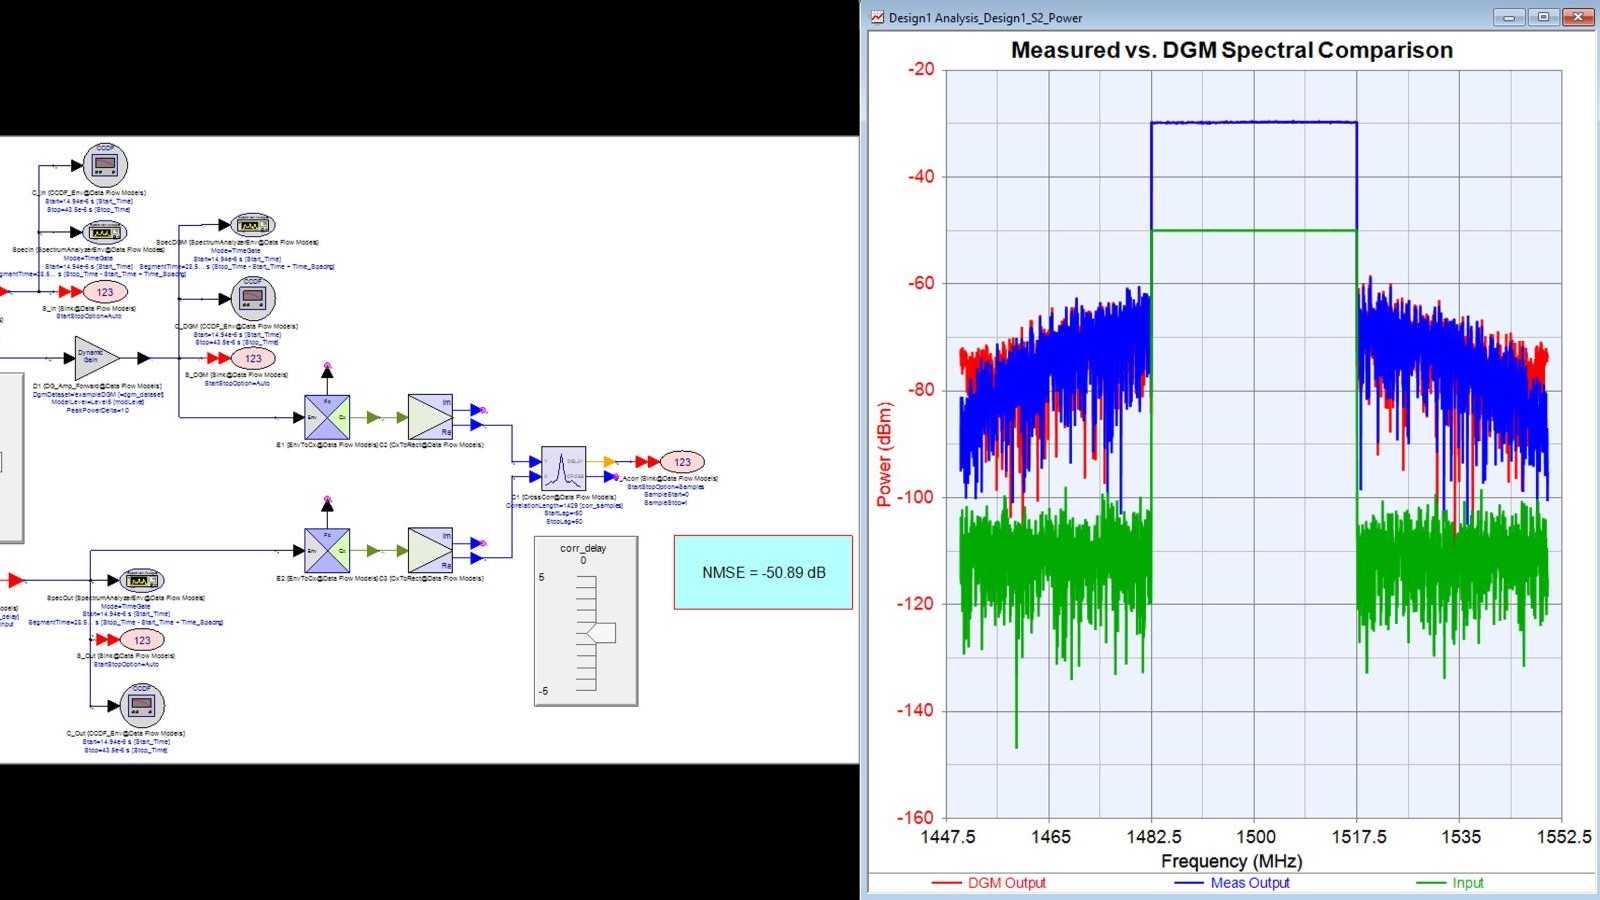The height and width of the screenshot is (900, 1600).
Task: Click the NMSE result text box
Action: click(763, 573)
